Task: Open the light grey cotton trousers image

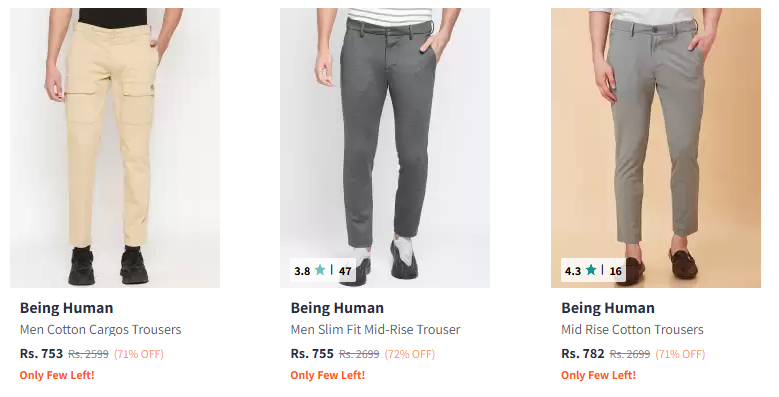Action: point(656,148)
